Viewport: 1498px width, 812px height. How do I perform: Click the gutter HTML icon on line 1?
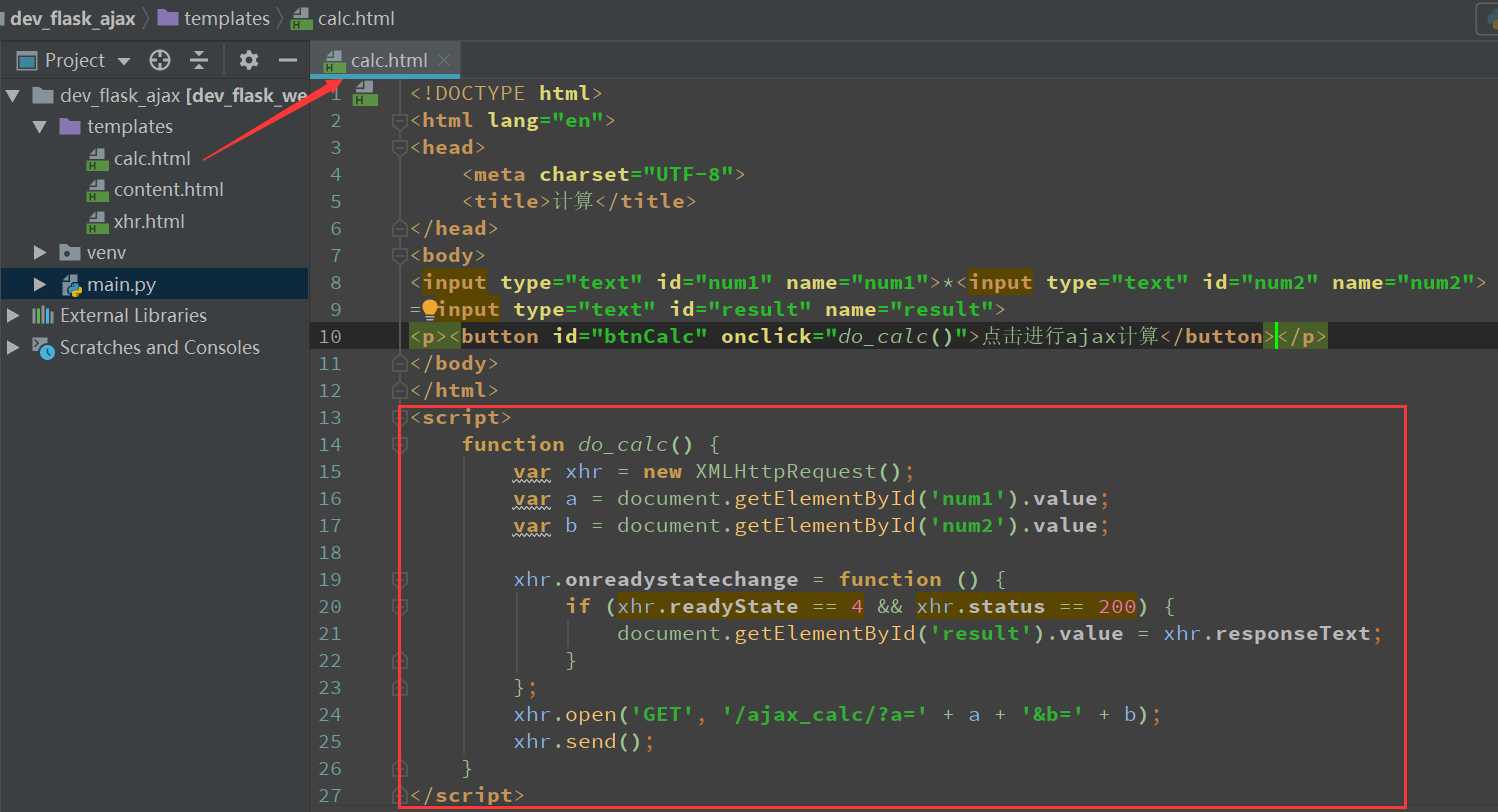[x=365, y=94]
